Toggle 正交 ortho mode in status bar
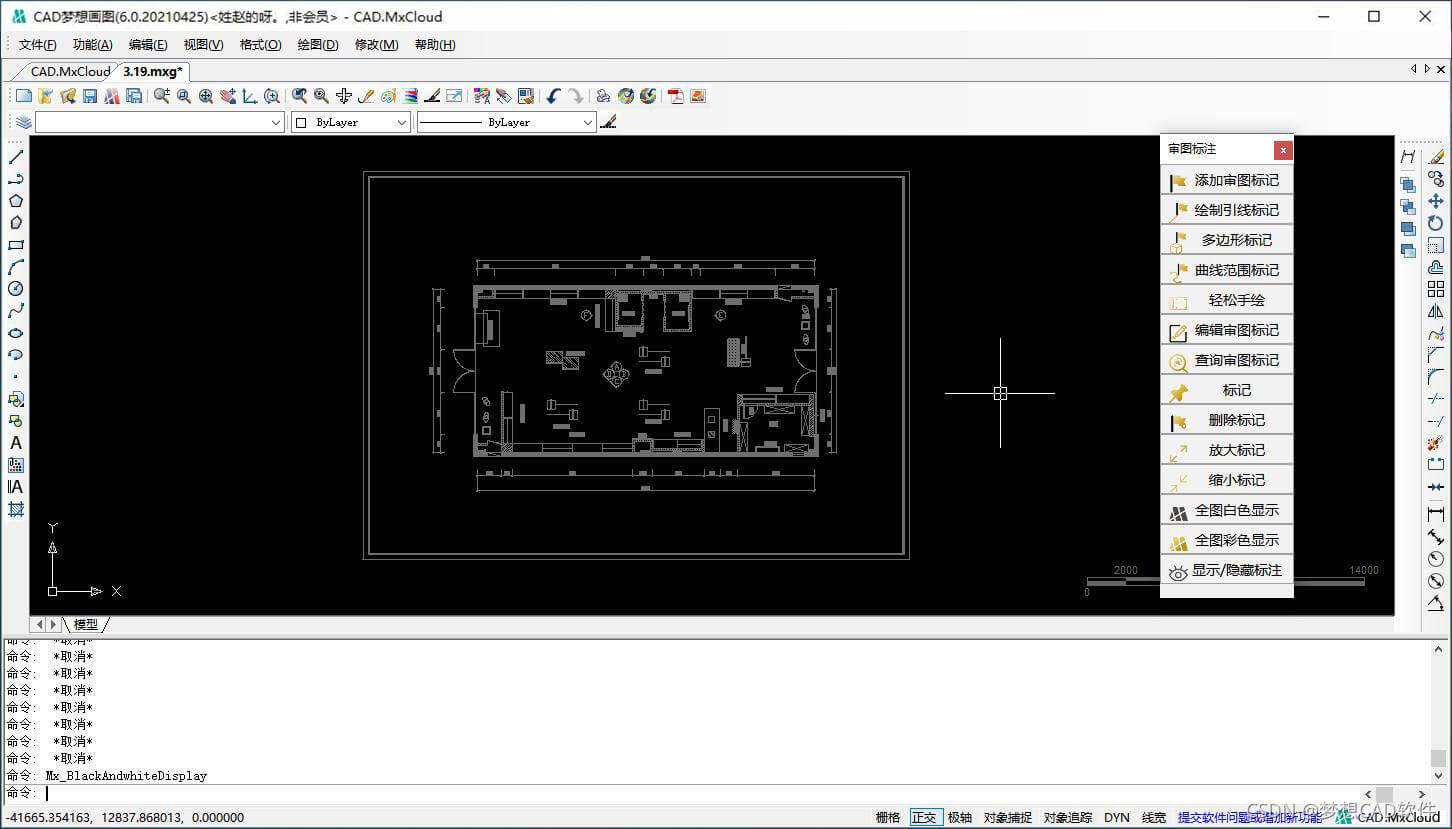 click(924, 817)
